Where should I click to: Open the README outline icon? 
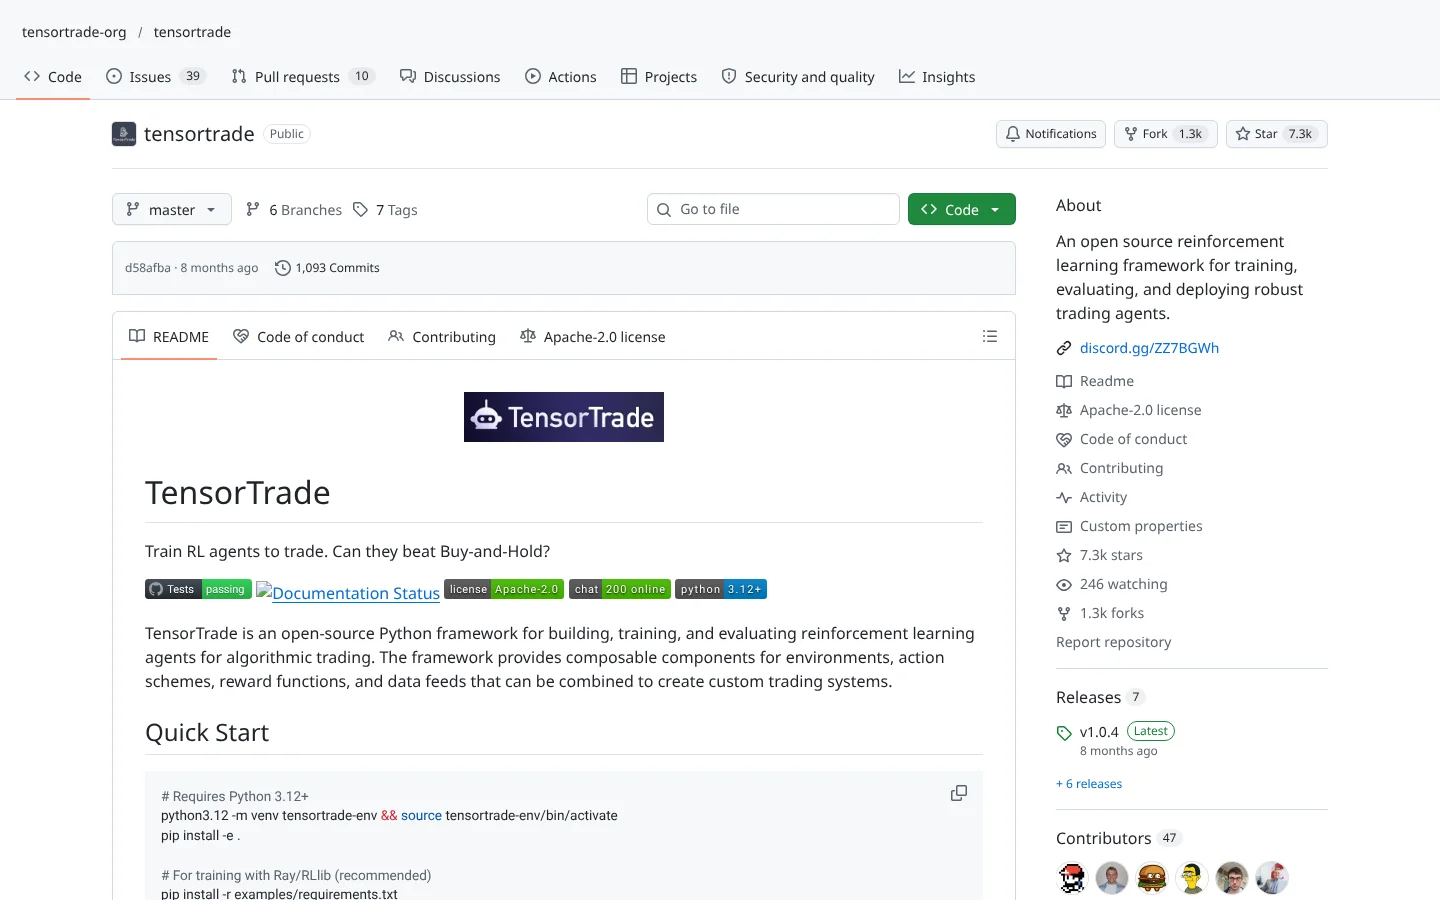pyautogui.click(x=990, y=337)
